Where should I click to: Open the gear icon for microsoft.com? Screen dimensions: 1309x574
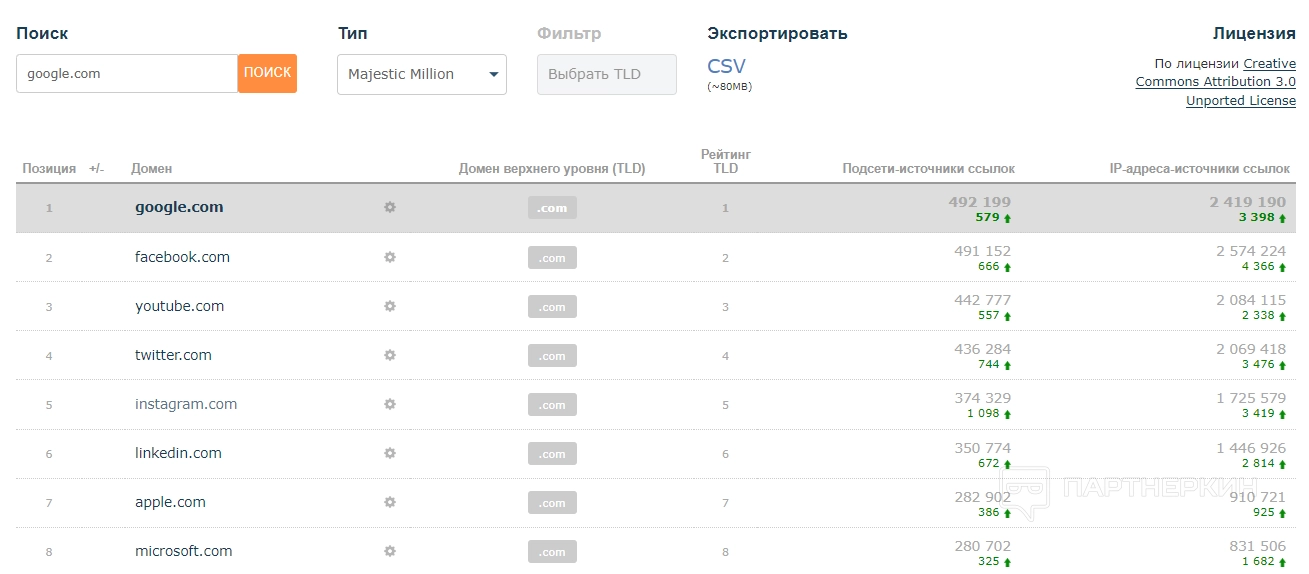coord(390,551)
